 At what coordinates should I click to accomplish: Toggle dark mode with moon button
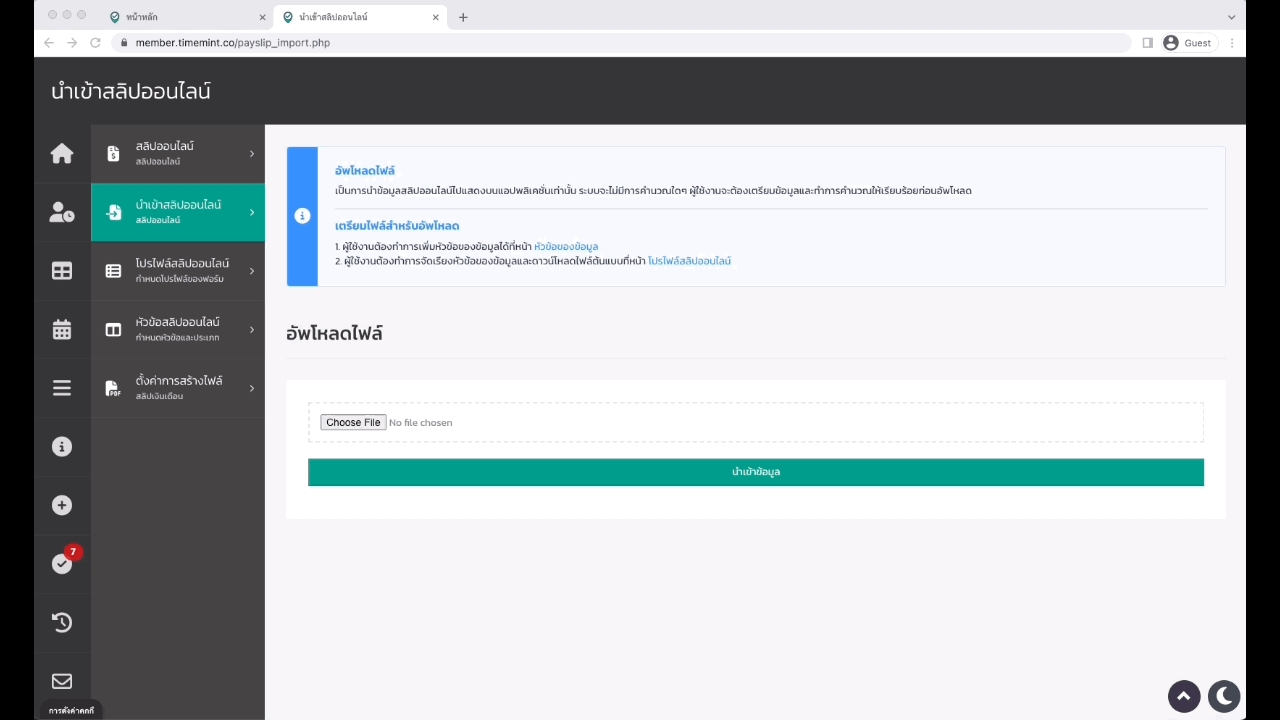(x=1224, y=696)
